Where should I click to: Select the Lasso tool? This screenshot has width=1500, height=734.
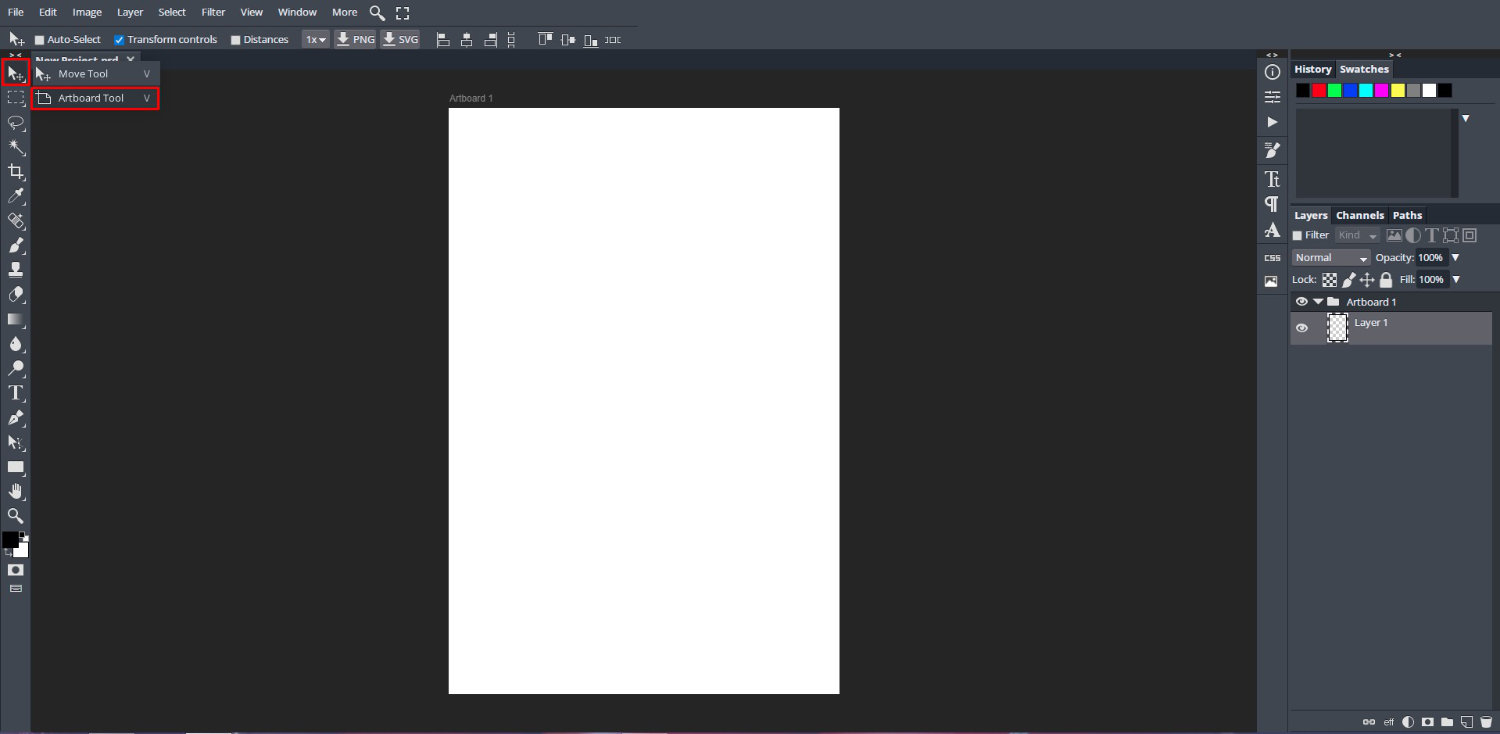coord(16,123)
